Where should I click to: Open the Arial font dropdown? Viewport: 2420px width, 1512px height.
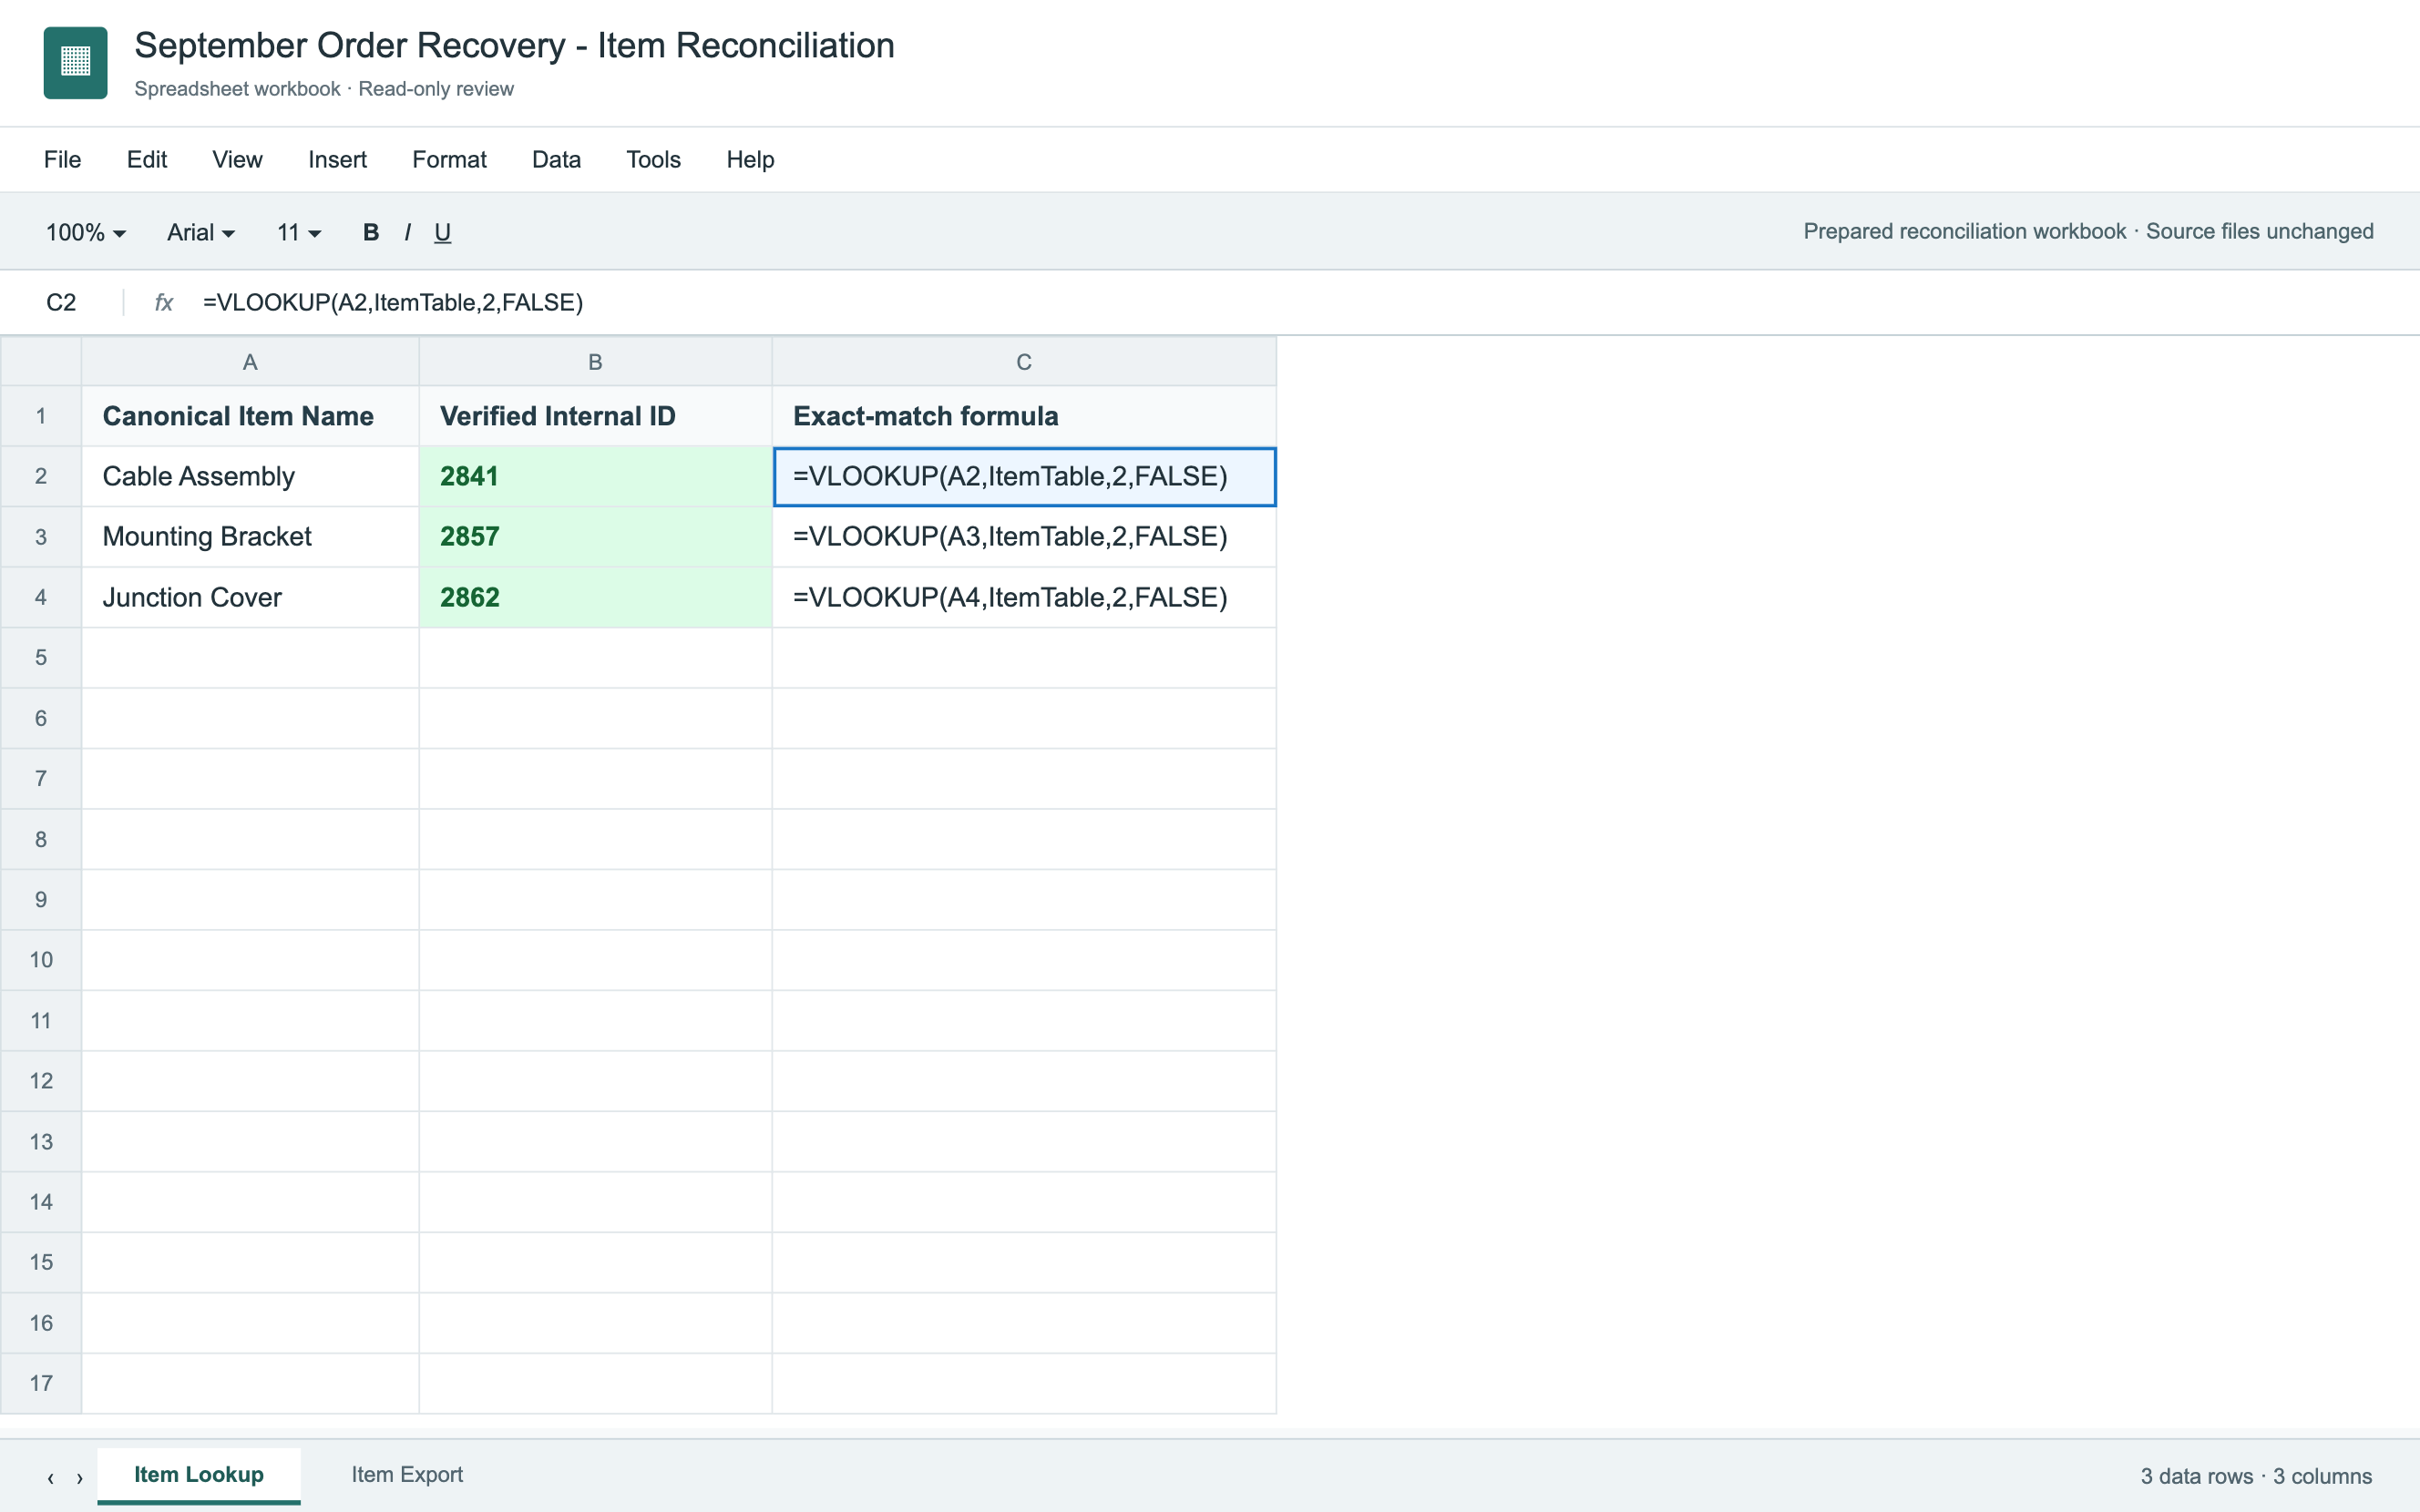[x=201, y=232]
